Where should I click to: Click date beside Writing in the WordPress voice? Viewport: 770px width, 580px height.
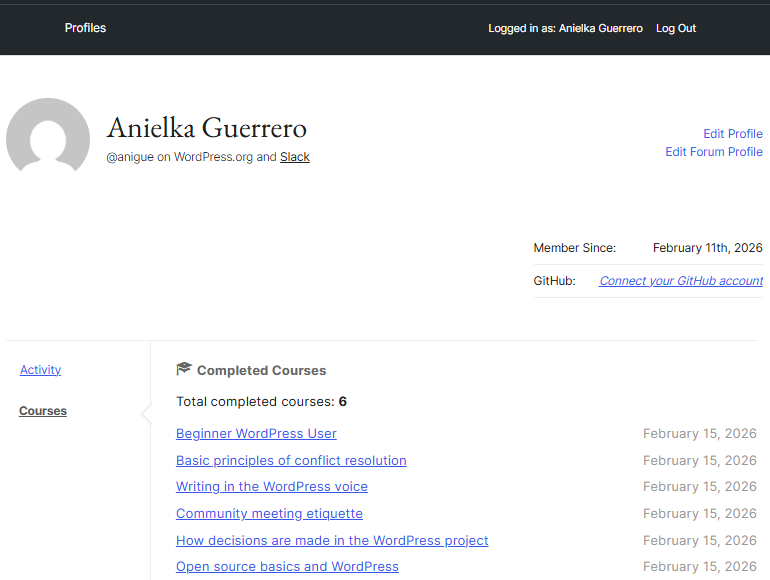(700, 486)
